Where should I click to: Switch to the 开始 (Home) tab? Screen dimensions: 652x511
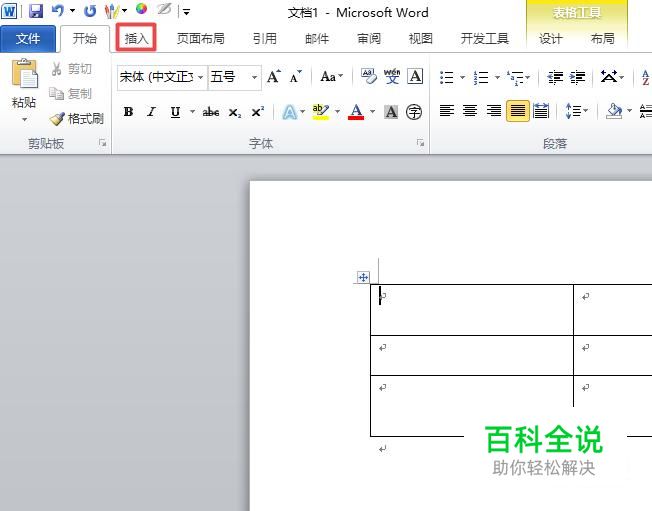tap(85, 39)
